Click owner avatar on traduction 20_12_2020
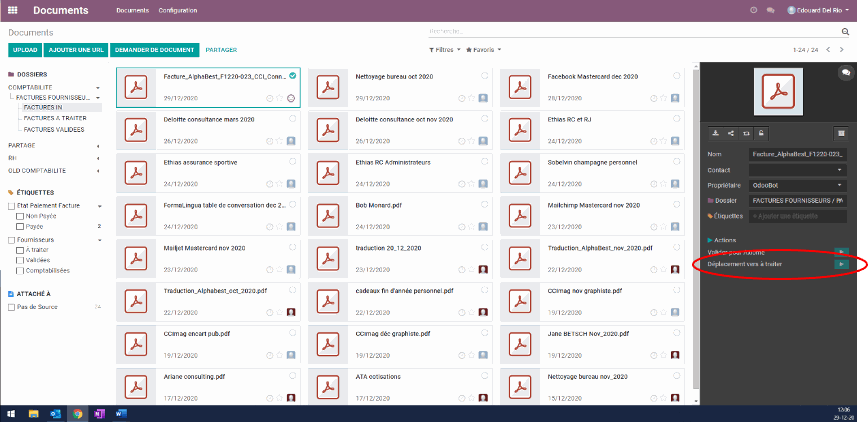The width and height of the screenshot is (868, 422). click(x=483, y=269)
